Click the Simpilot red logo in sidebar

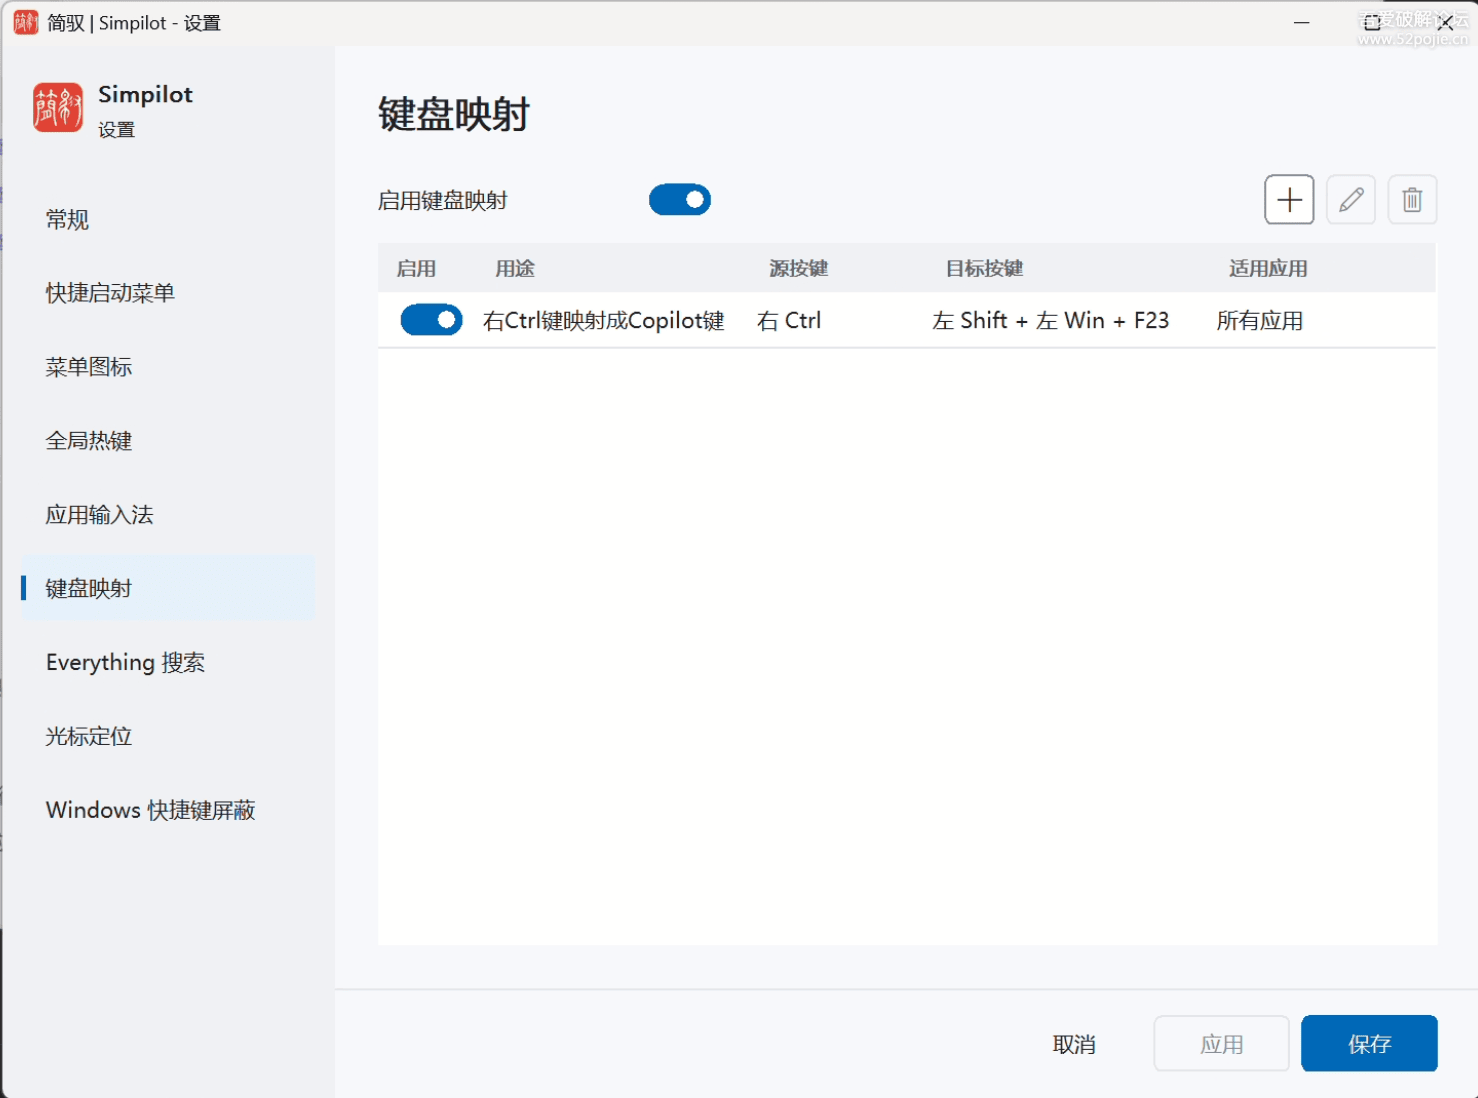tap(58, 107)
